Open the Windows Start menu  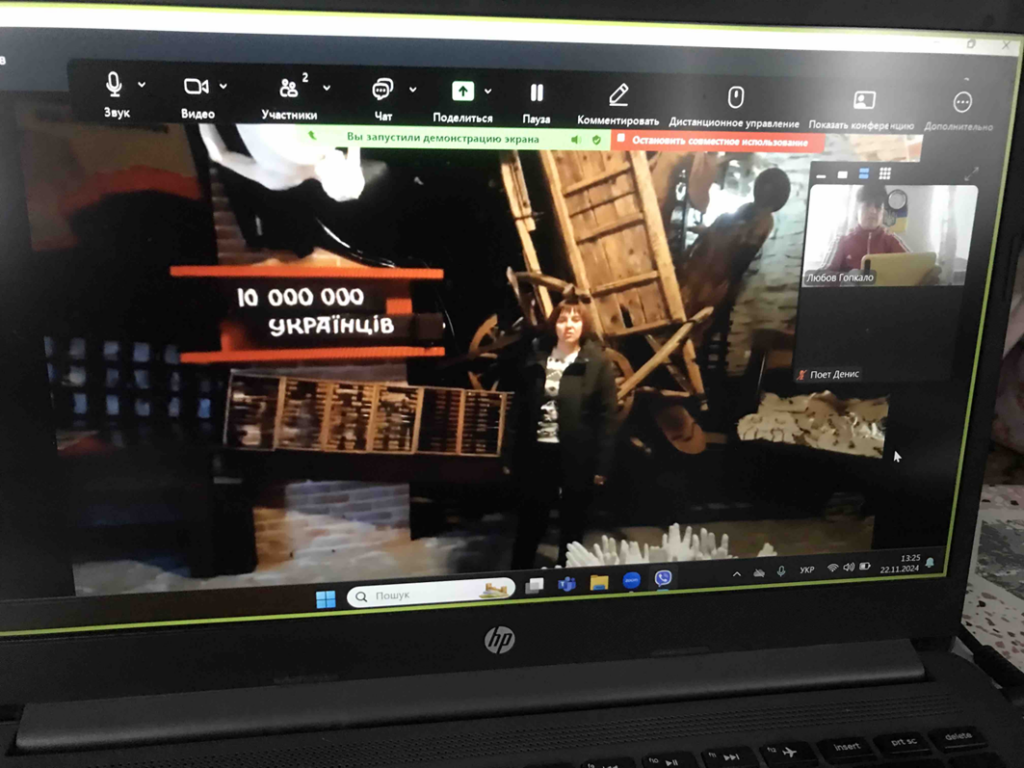coord(325,599)
